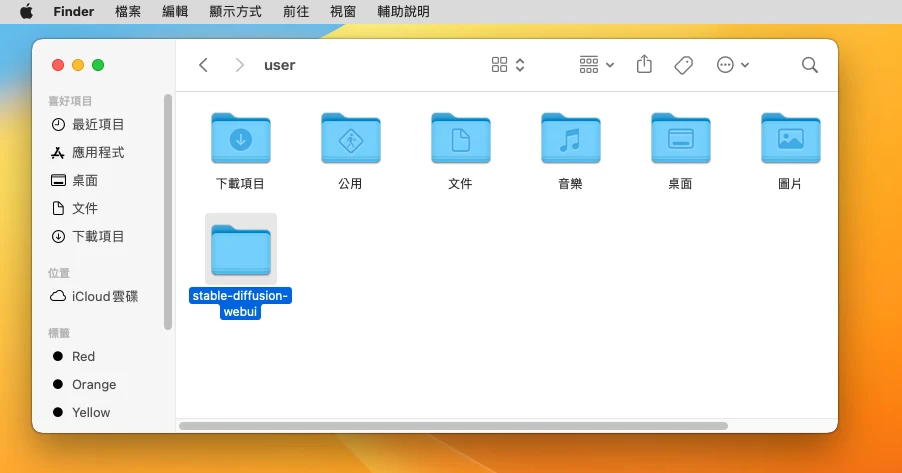Image resolution: width=902 pixels, height=473 pixels.
Task: Click the Share icon in toolbar
Action: 644,65
